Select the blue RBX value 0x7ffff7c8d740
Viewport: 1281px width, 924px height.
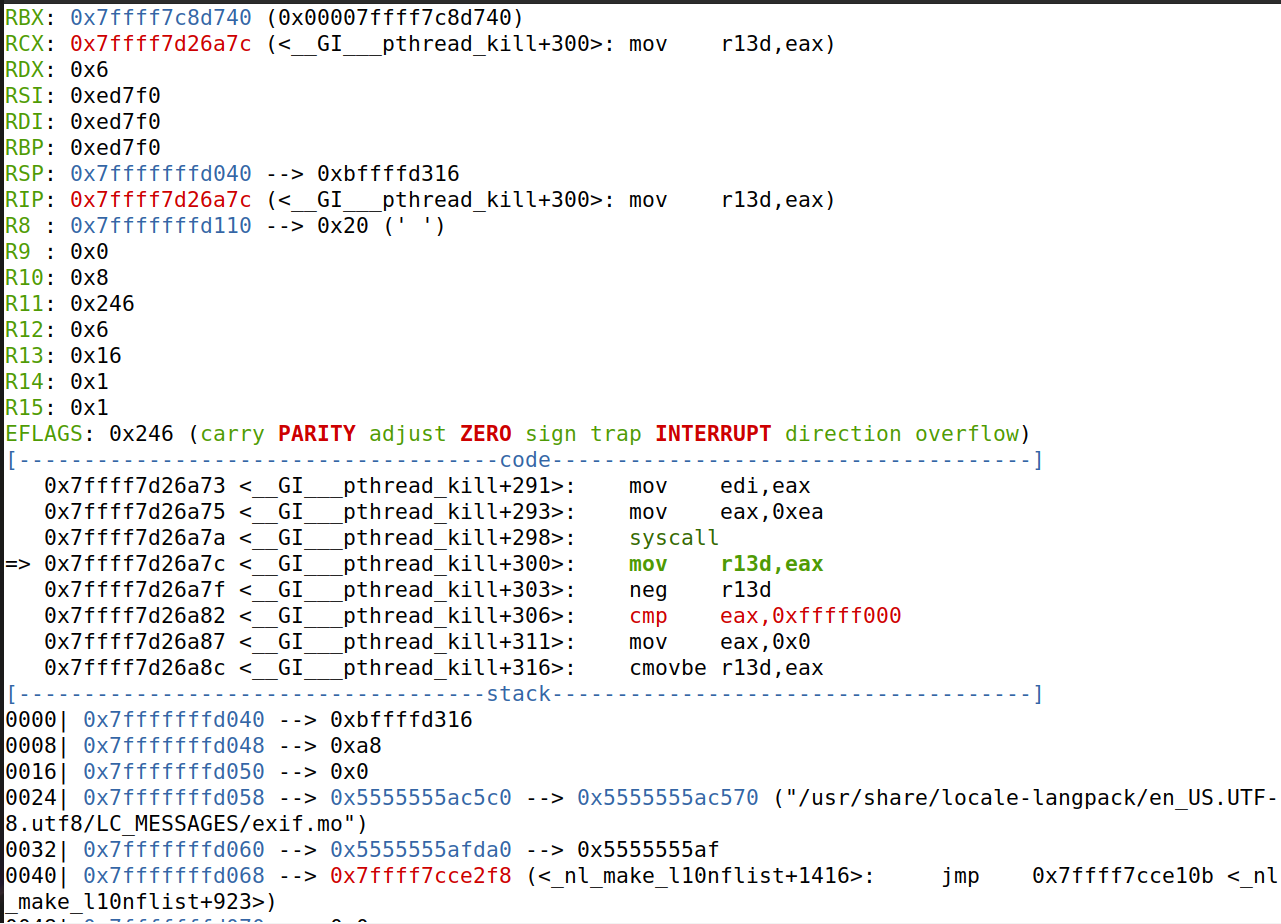(x=161, y=18)
